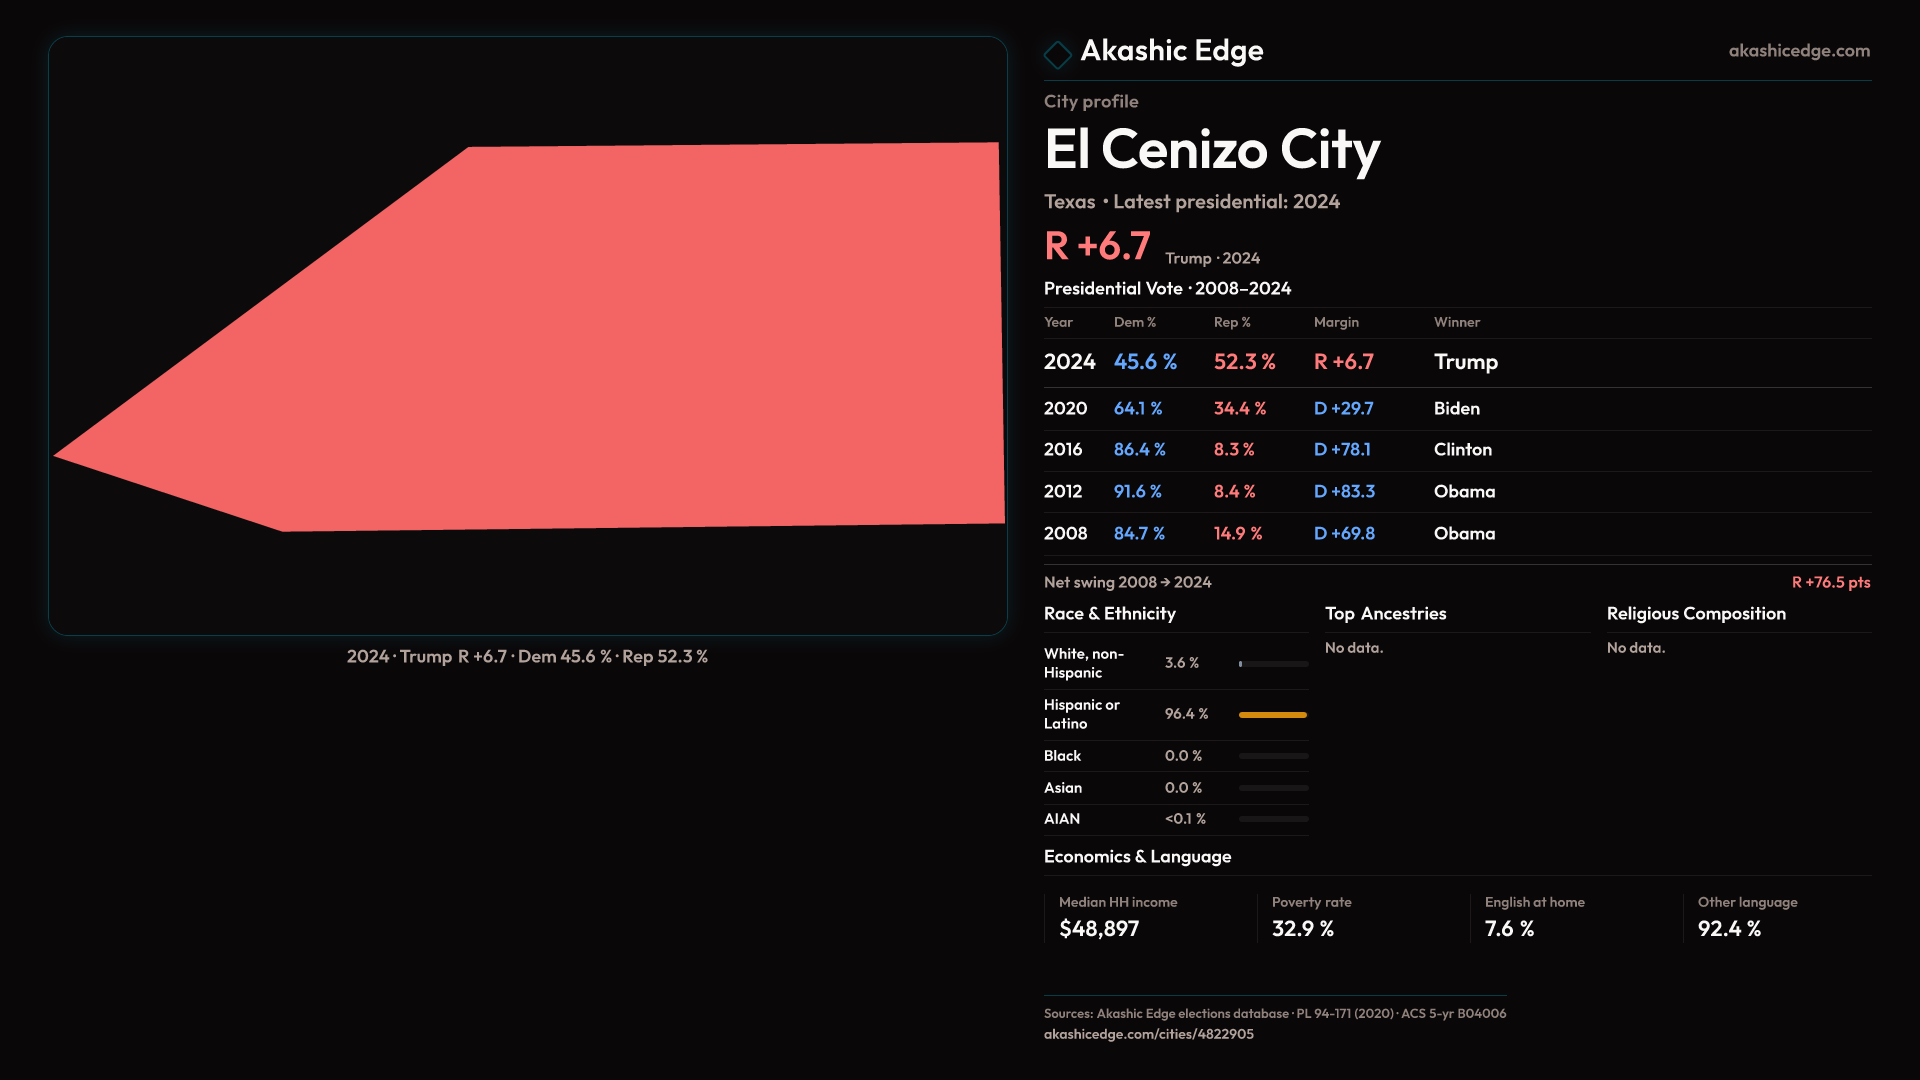Click the El Cenizo City title
The image size is (1920, 1080).
(1211, 150)
